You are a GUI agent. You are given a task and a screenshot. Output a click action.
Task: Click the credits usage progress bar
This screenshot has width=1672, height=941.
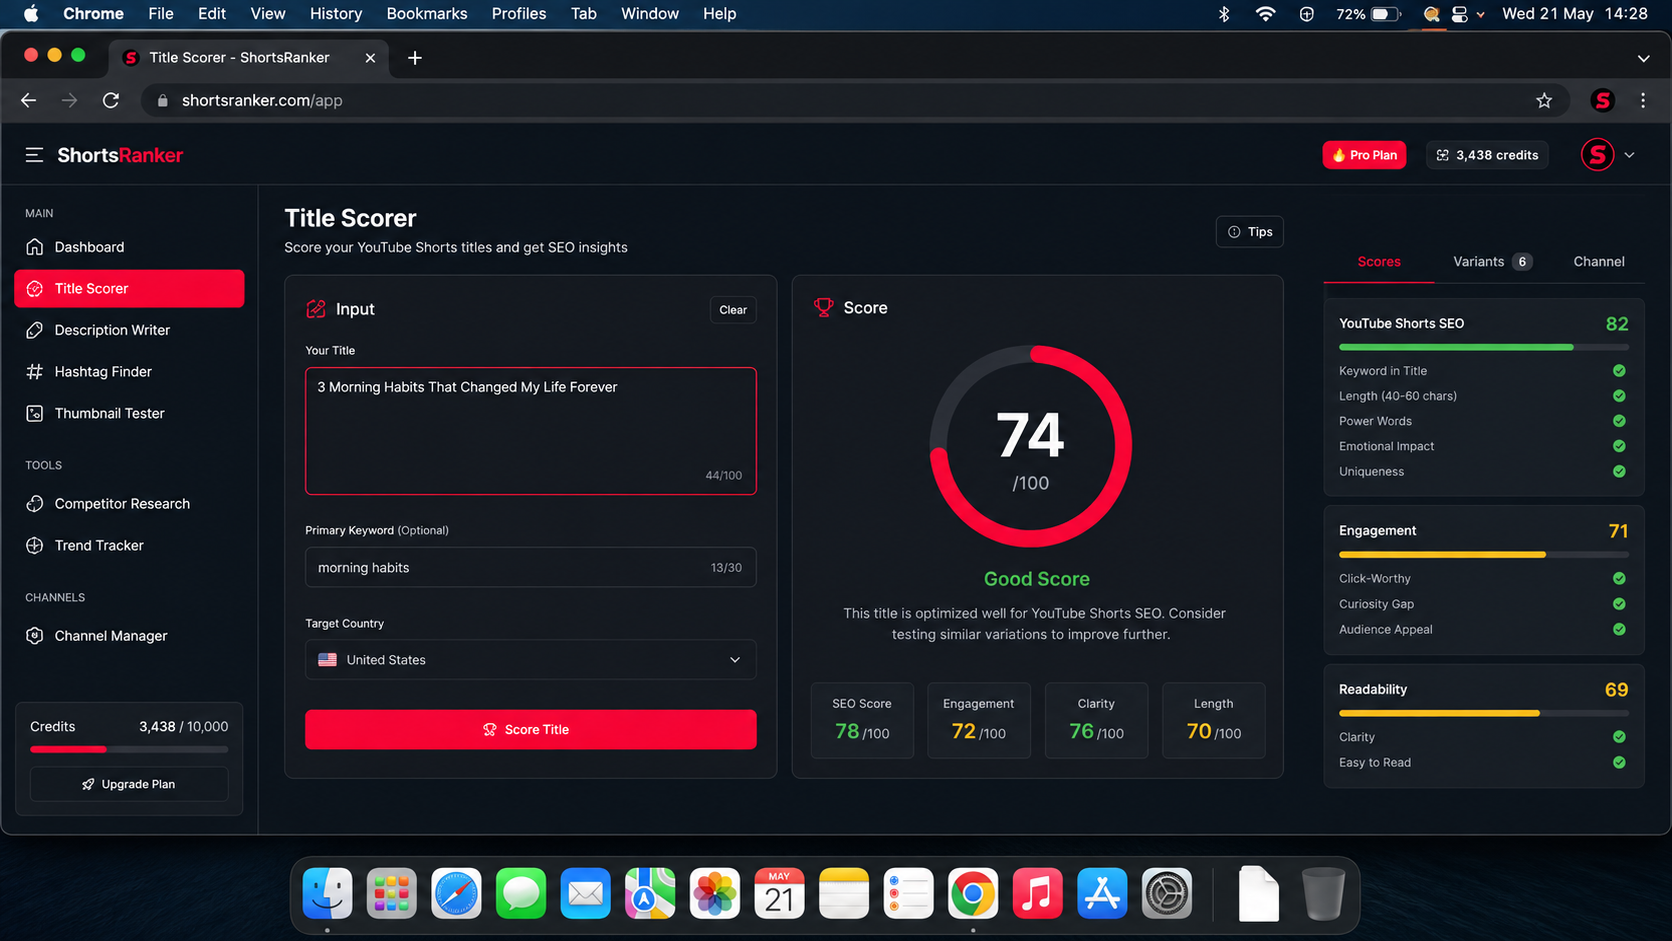coord(129,749)
